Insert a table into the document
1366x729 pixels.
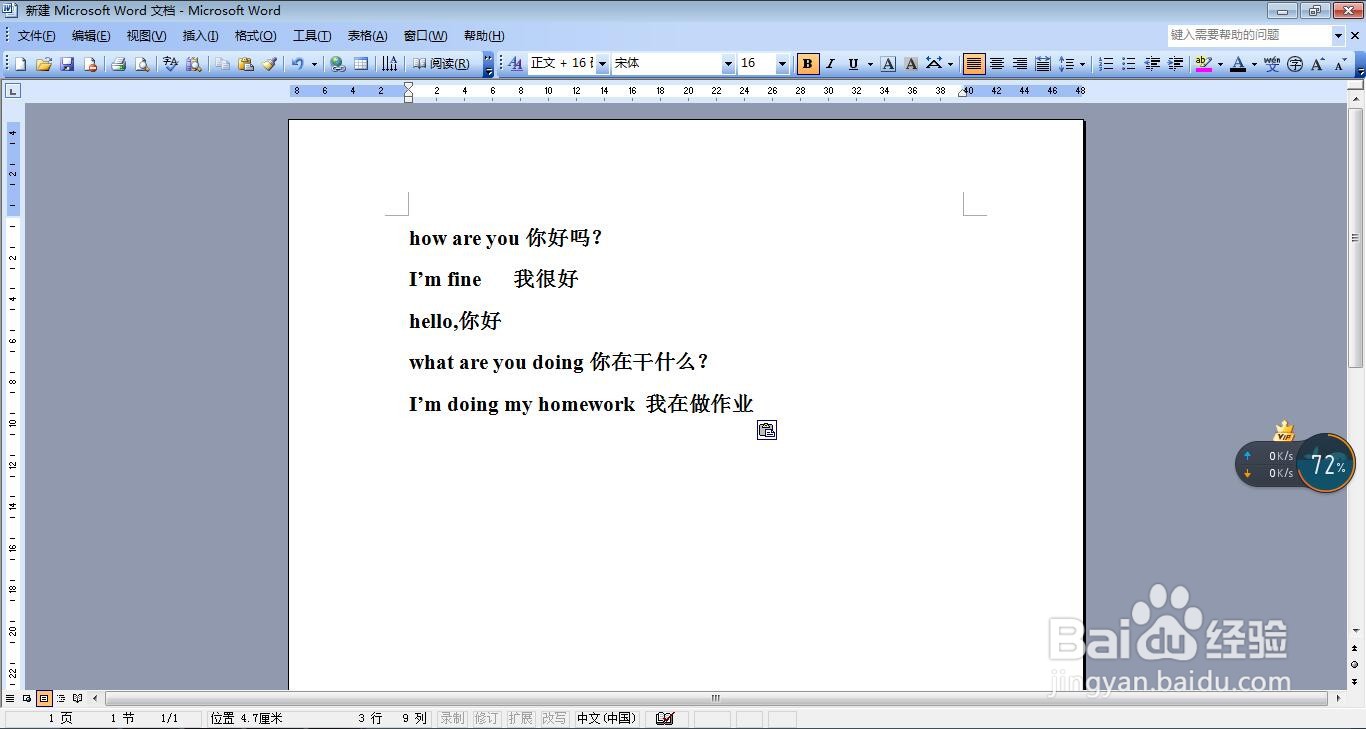coord(362,63)
